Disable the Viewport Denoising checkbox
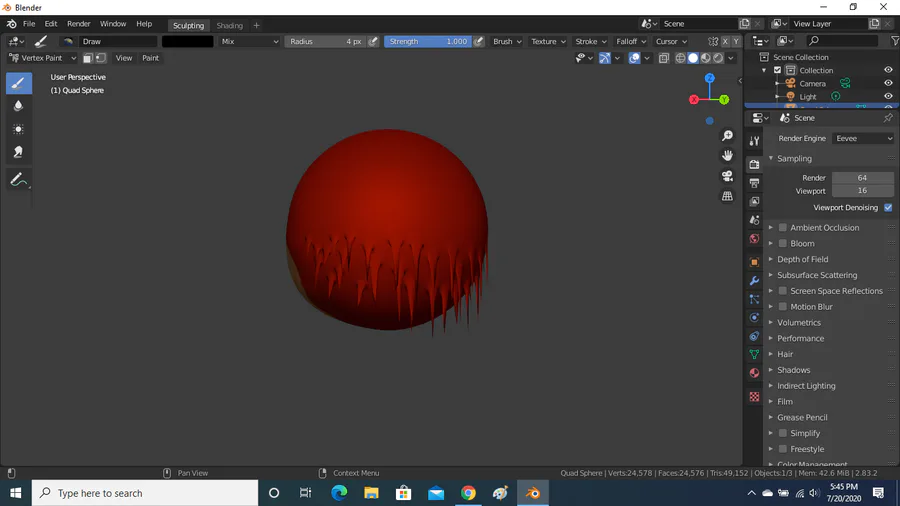The height and width of the screenshot is (506, 900). [888, 208]
